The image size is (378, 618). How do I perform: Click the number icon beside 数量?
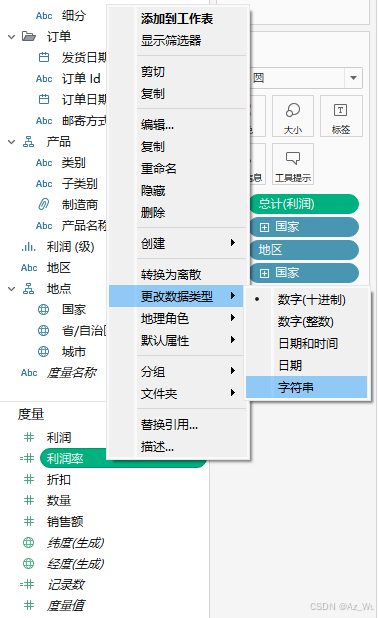click(x=29, y=501)
